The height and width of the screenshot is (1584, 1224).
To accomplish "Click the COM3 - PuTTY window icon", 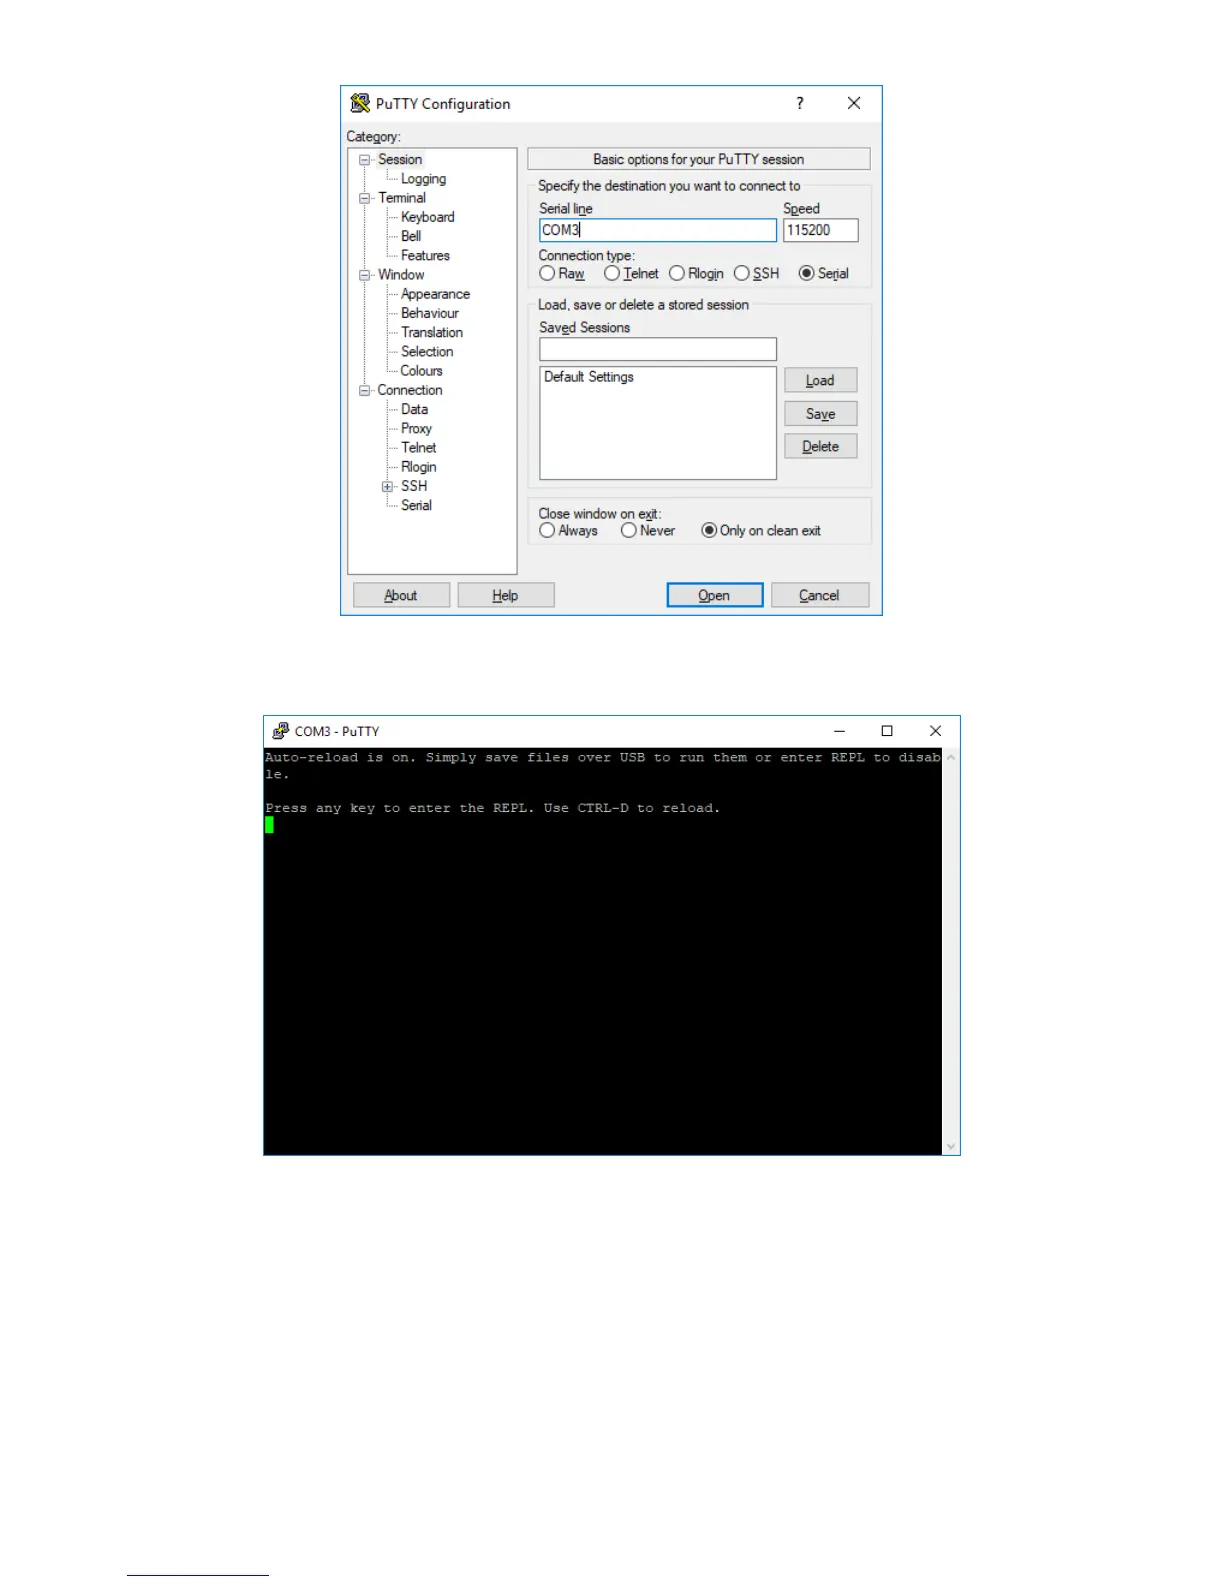I will (x=281, y=731).
